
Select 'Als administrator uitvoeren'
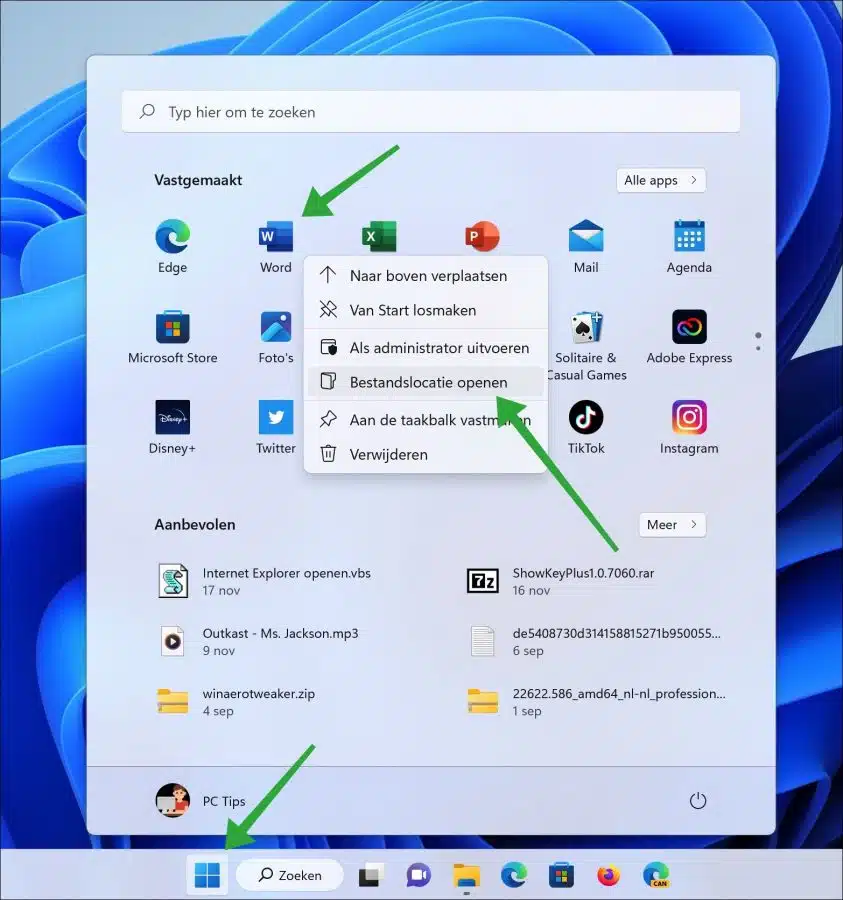[425, 348]
